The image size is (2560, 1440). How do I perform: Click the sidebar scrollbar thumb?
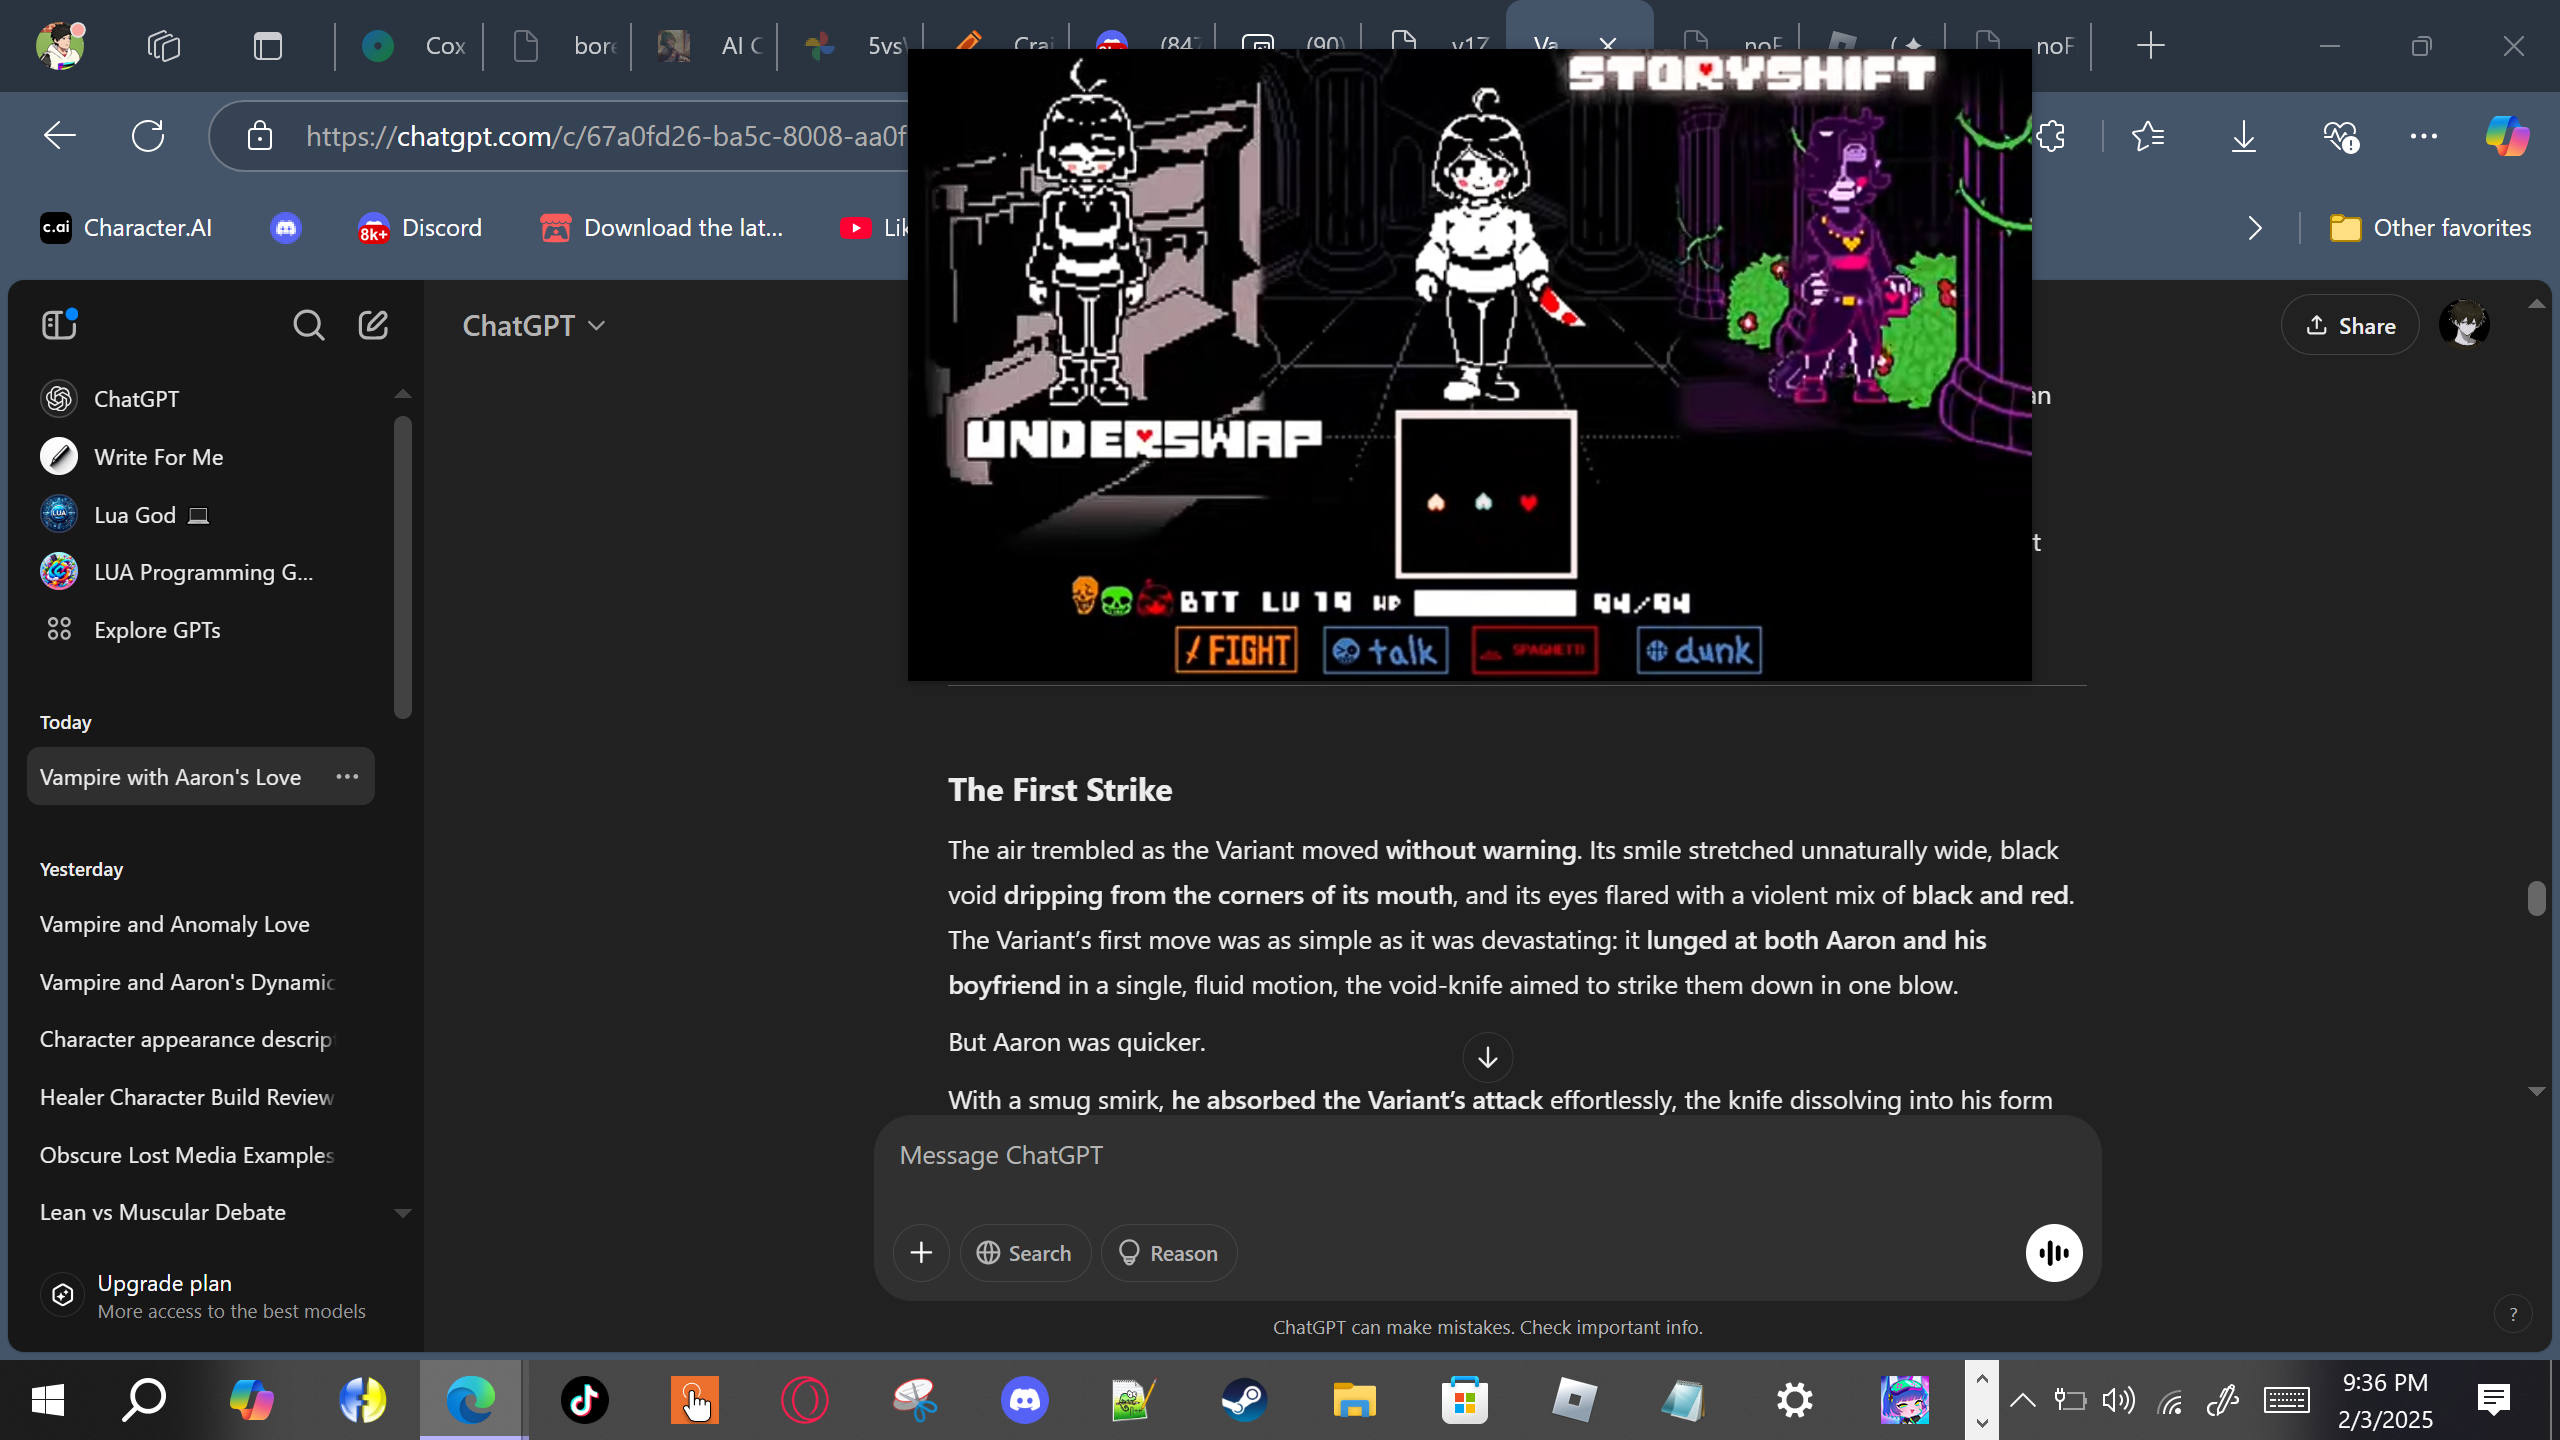point(403,567)
